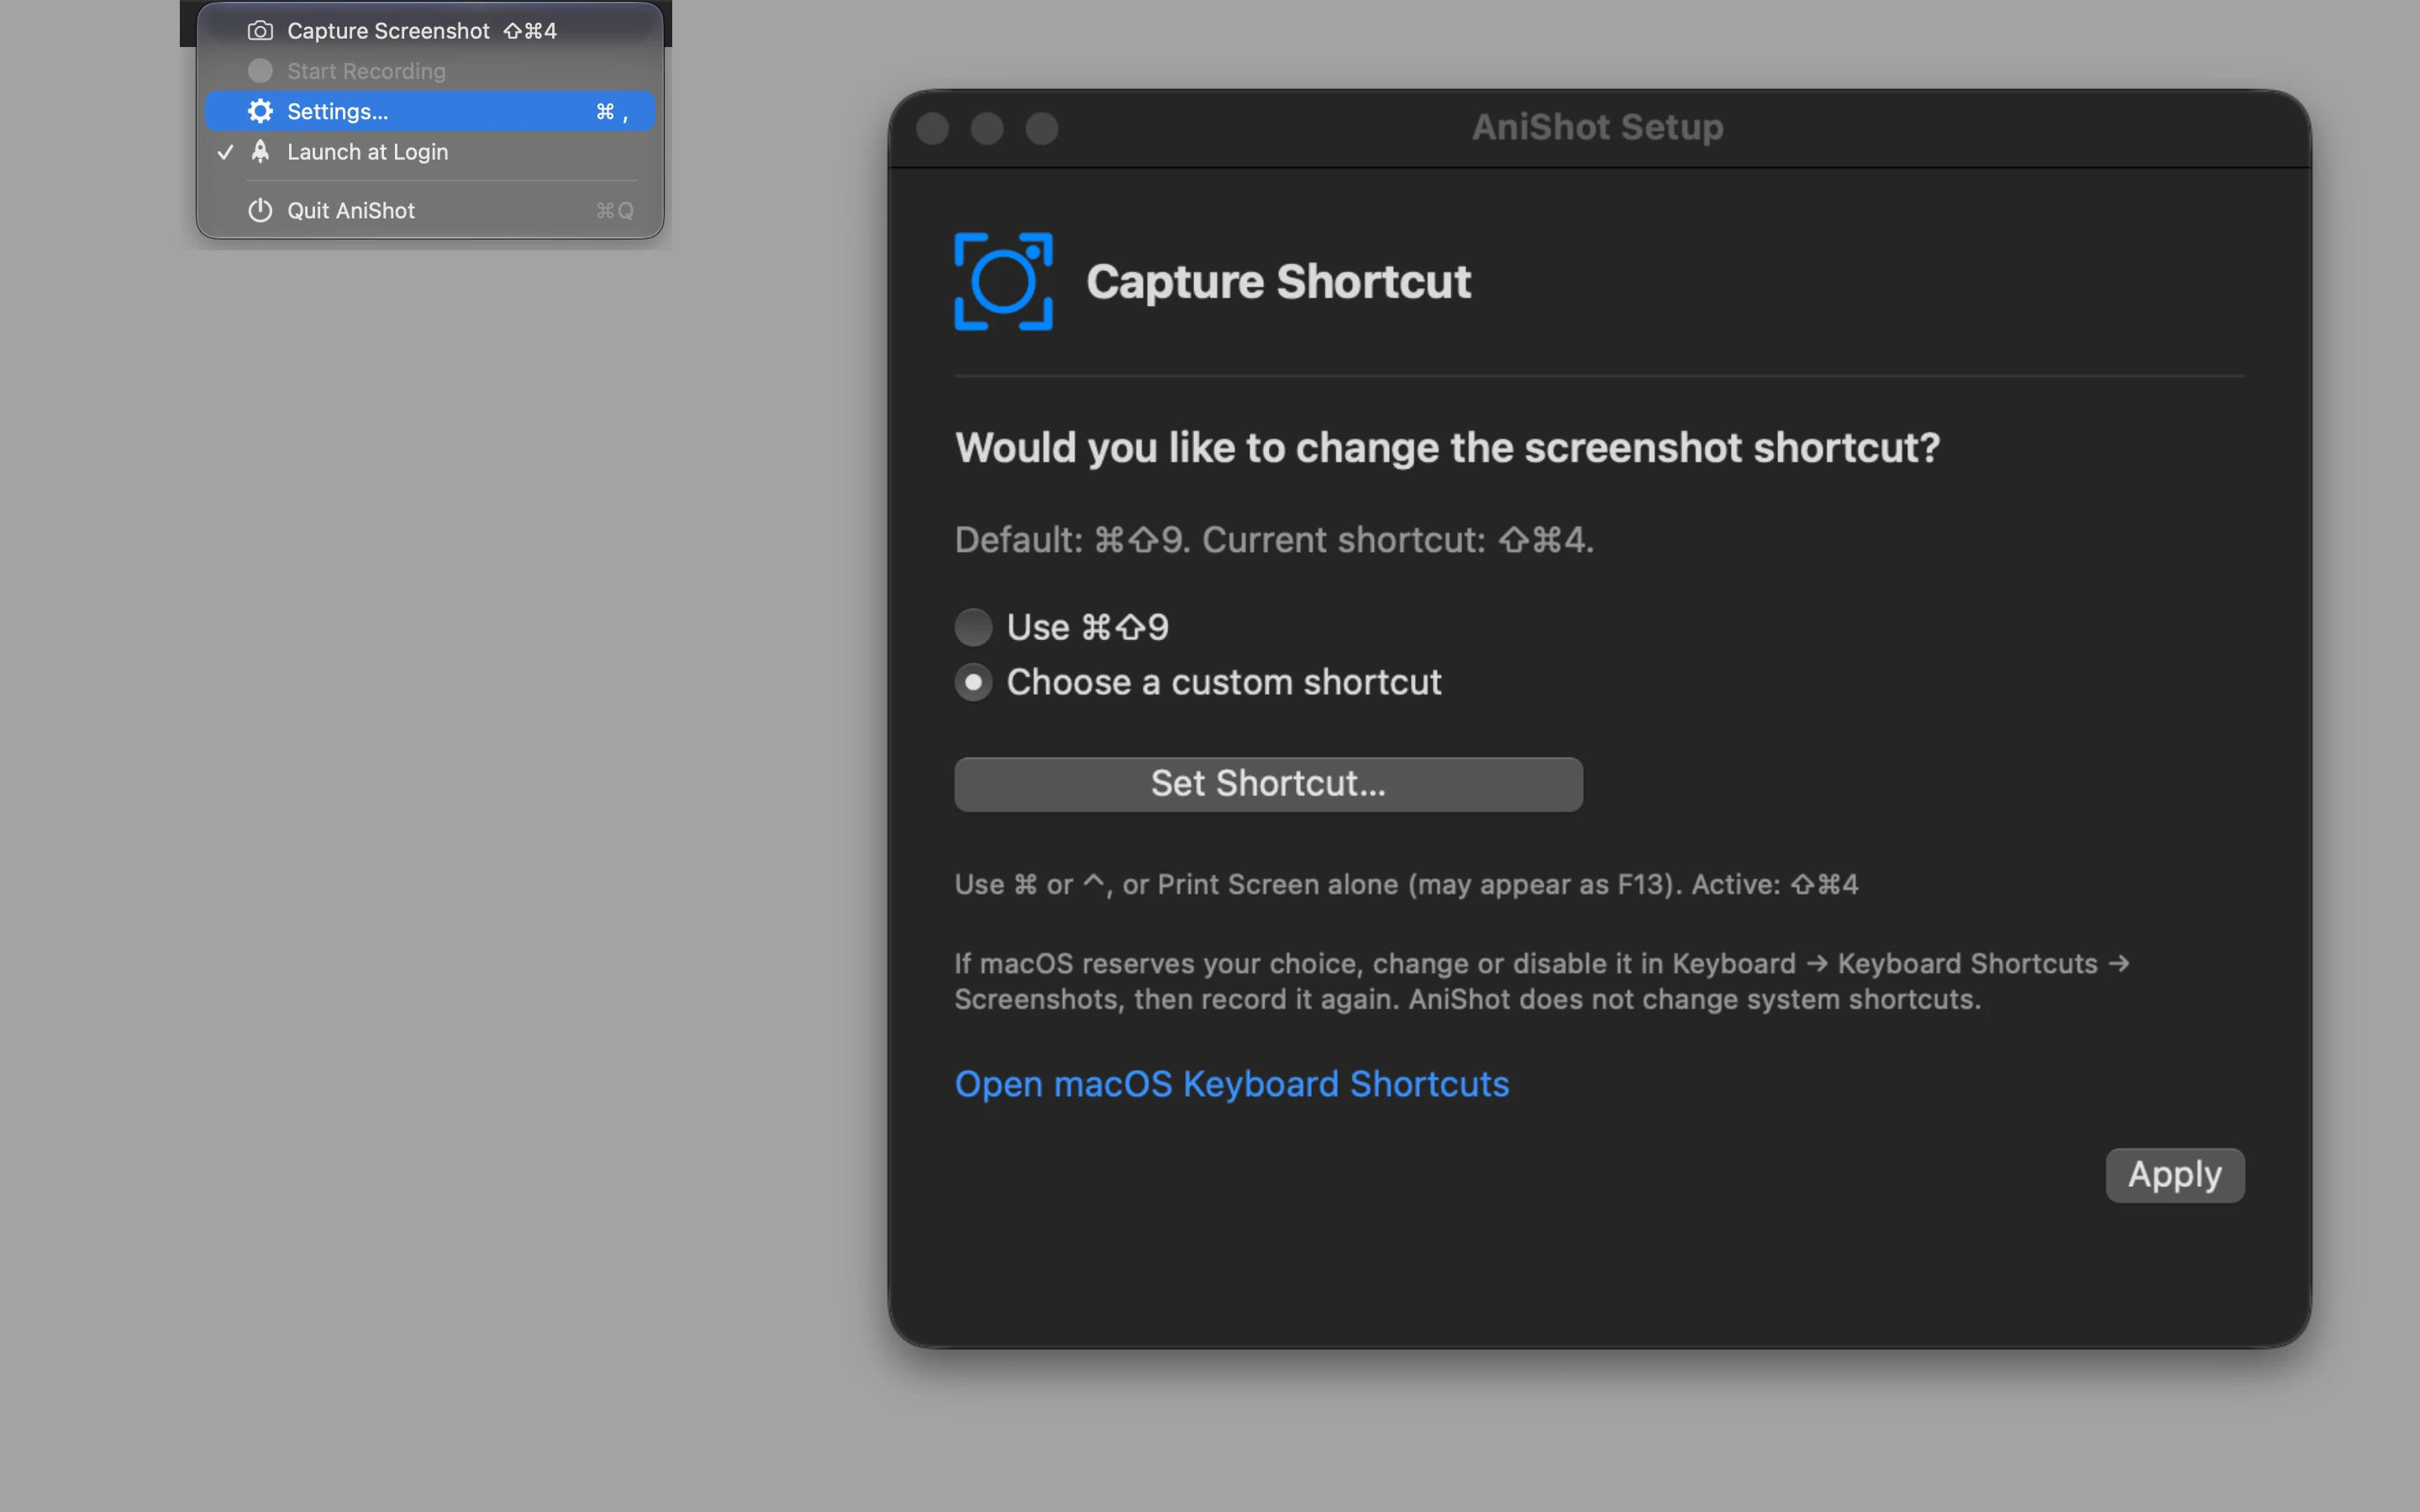The height and width of the screenshot is (1512, 2420).
Task: Minimize the AniShot Setup window
Action: coord(987,128)
